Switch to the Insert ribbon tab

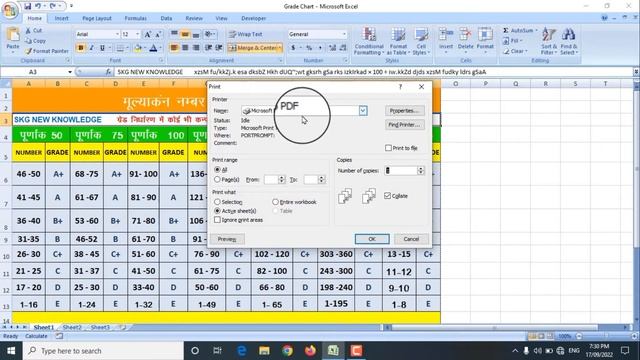coord(62,18)
